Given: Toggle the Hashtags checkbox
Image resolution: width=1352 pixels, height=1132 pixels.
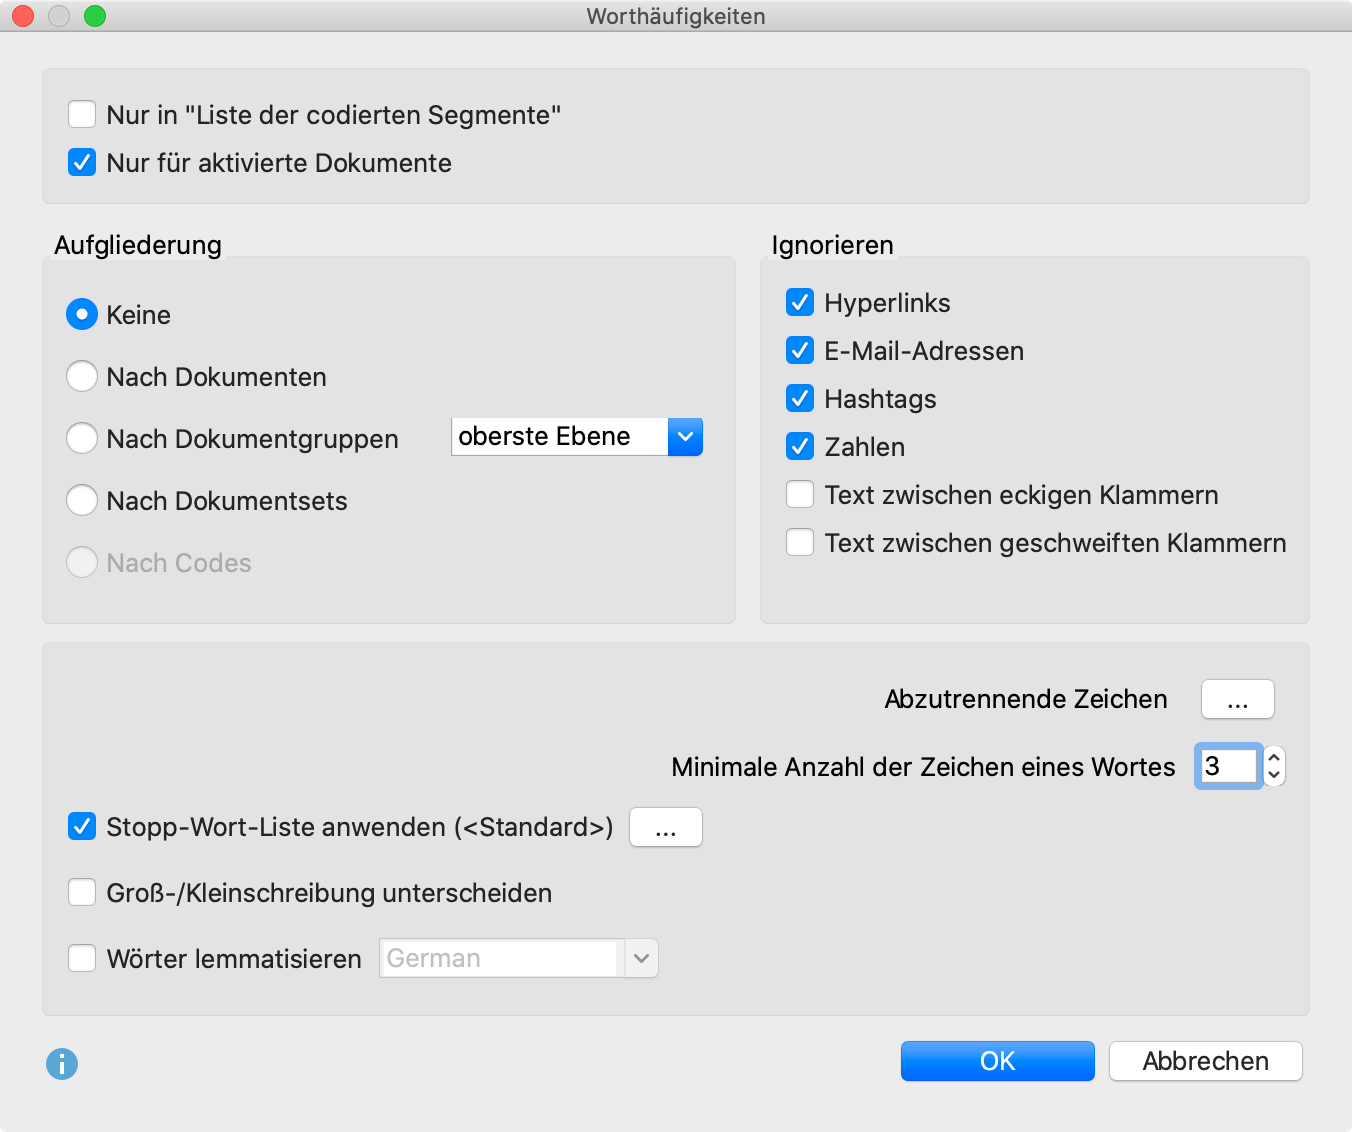Looking at the screenshot, I should tap(800, 398).
